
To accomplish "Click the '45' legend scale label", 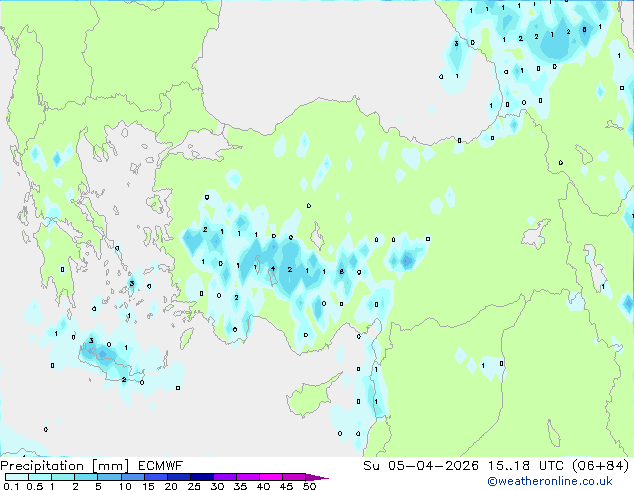I will [286, 486].
